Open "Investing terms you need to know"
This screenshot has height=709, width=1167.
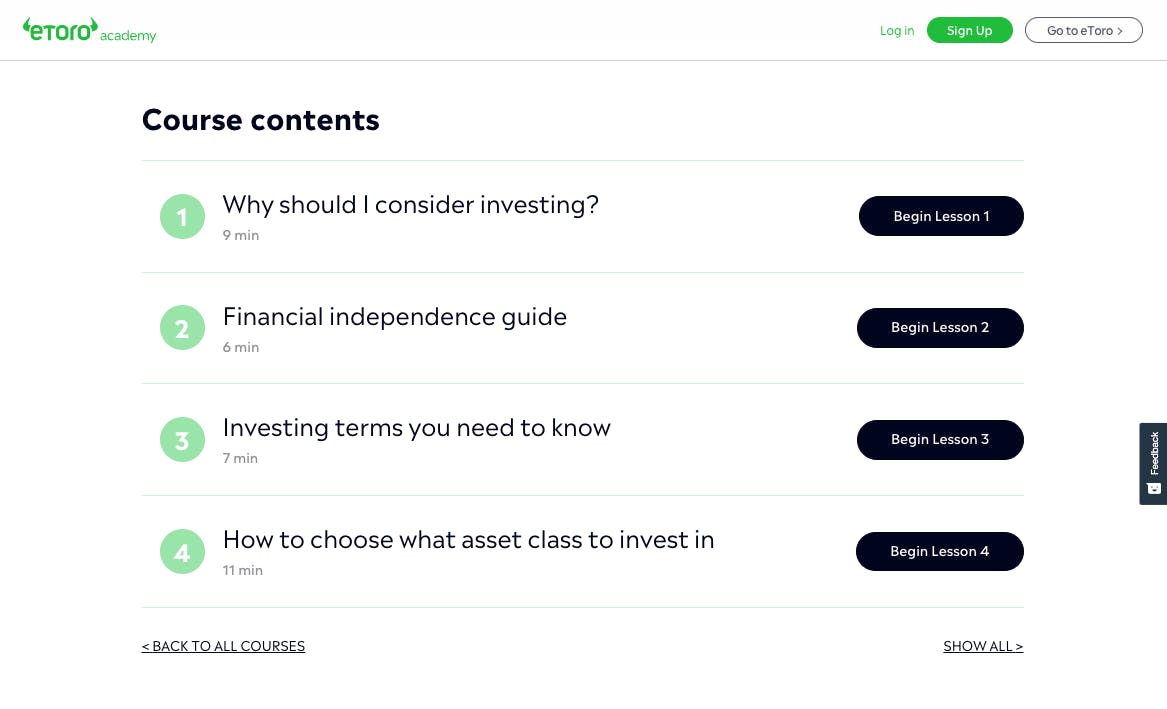click(x=416, y=428)
